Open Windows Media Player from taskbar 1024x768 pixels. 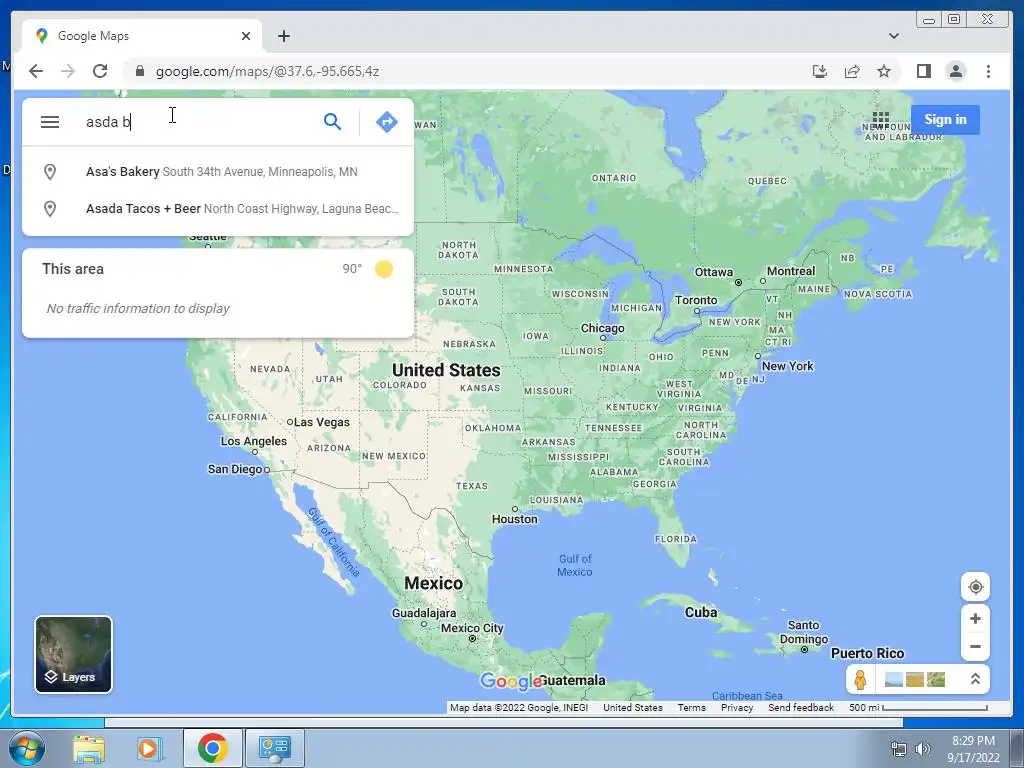[x=149, y=748]
